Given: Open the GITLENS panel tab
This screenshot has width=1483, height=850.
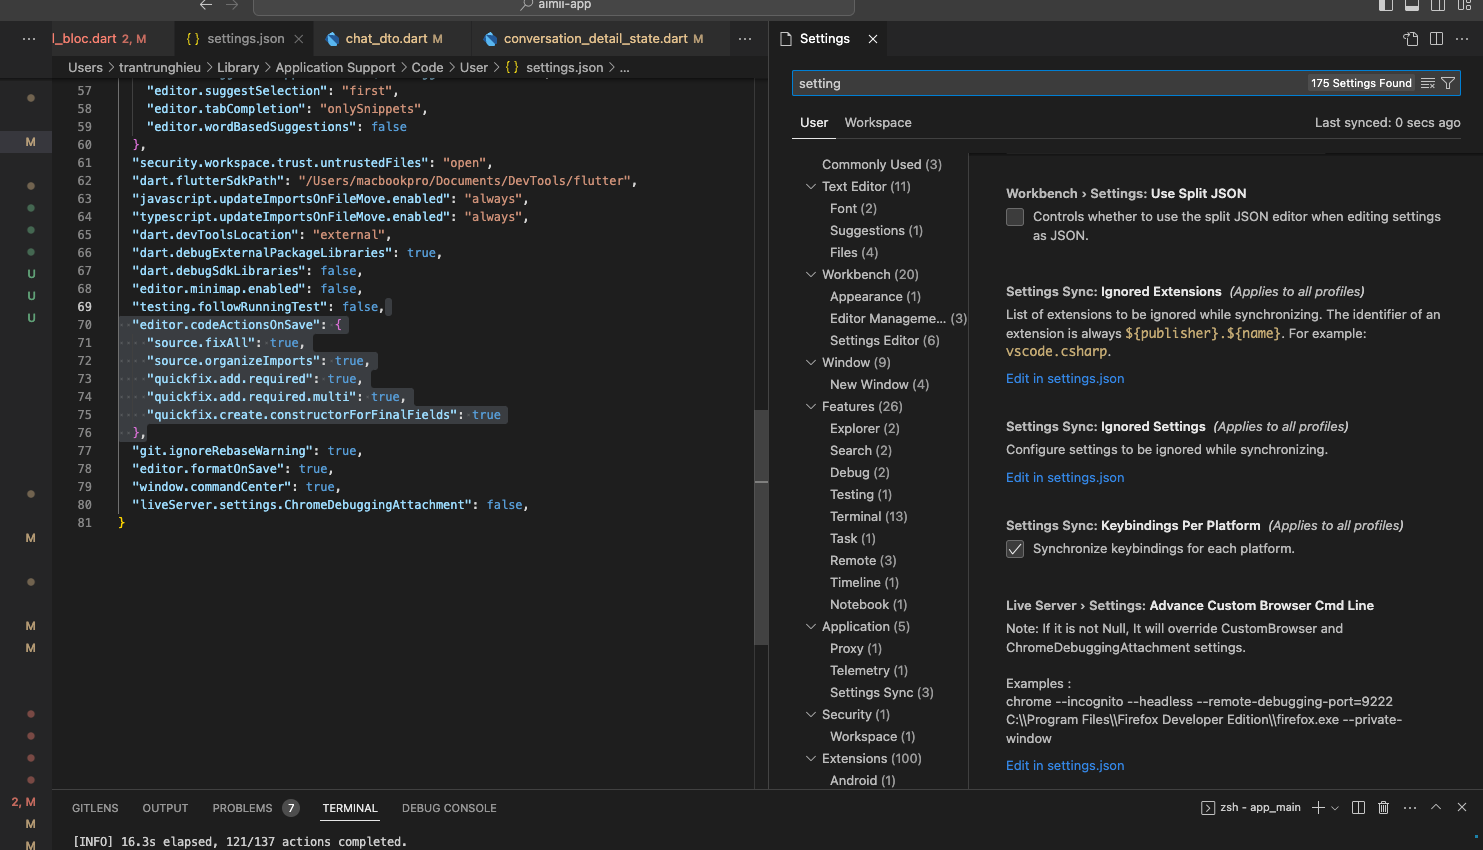Looking at the screenshot, I should 95,808.
